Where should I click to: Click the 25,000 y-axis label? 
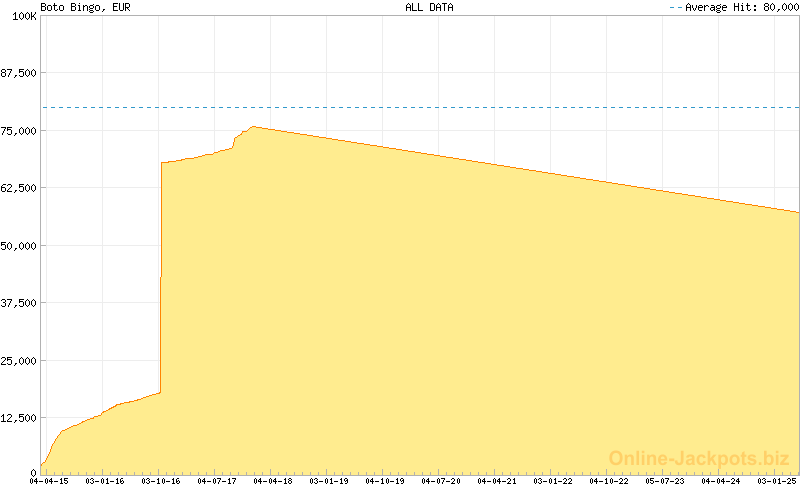click(x=19, y=361)
